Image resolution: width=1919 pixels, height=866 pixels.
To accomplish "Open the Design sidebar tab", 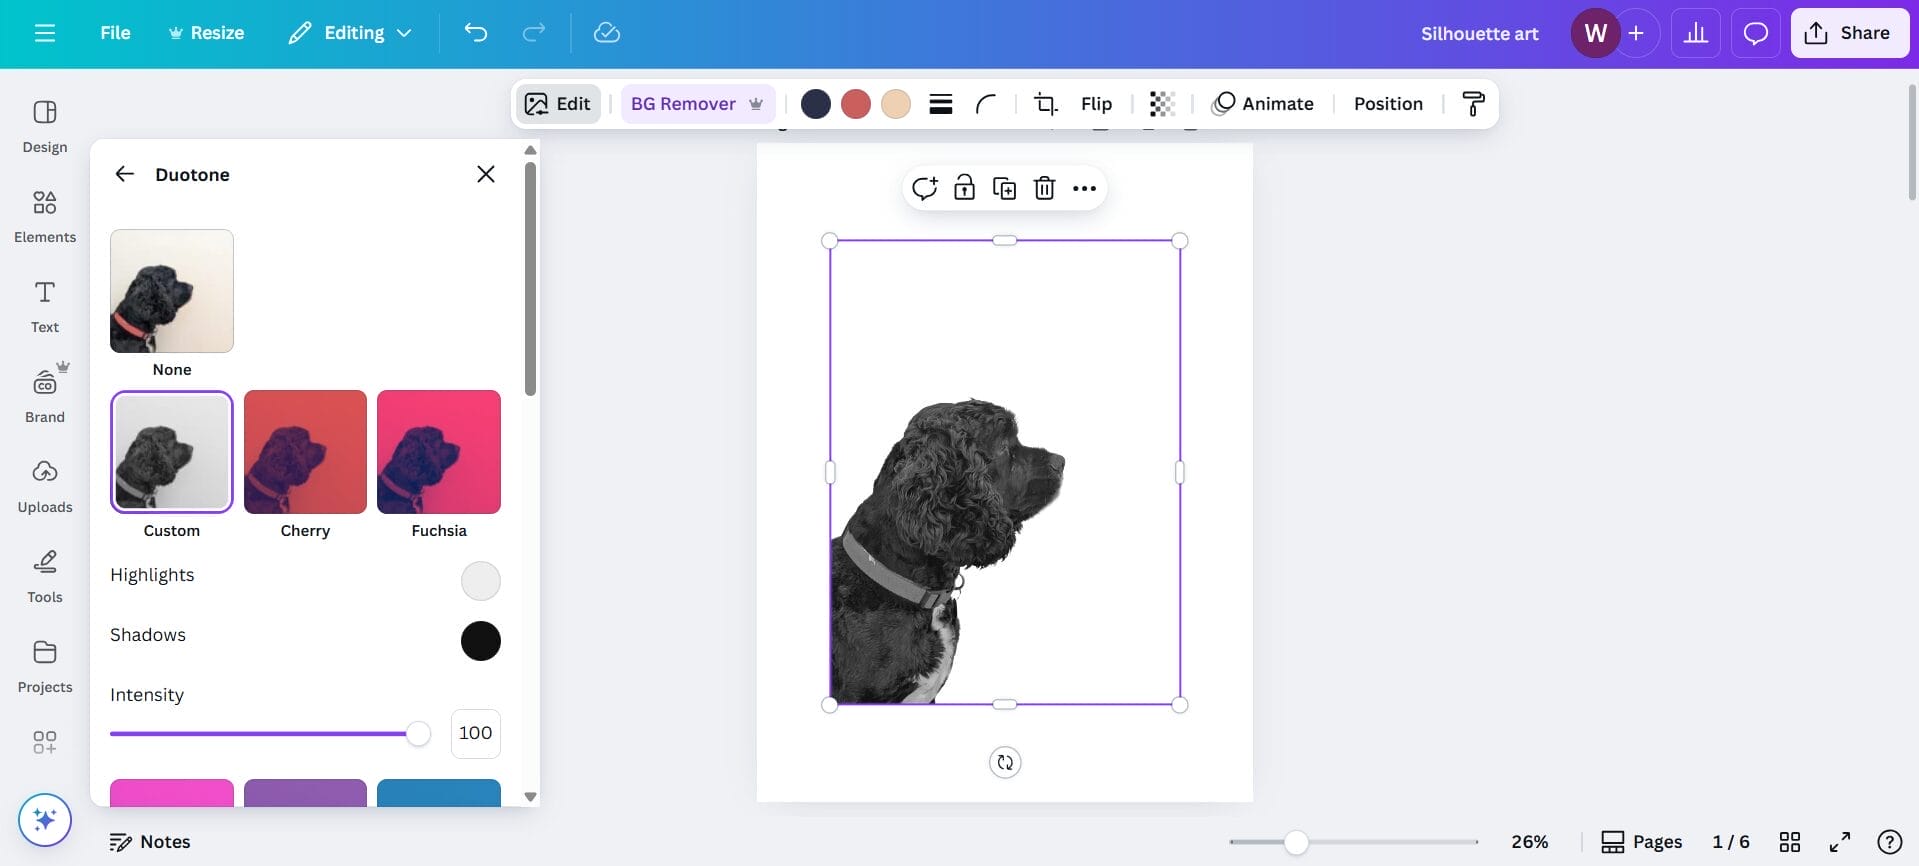I will point(45,126).
